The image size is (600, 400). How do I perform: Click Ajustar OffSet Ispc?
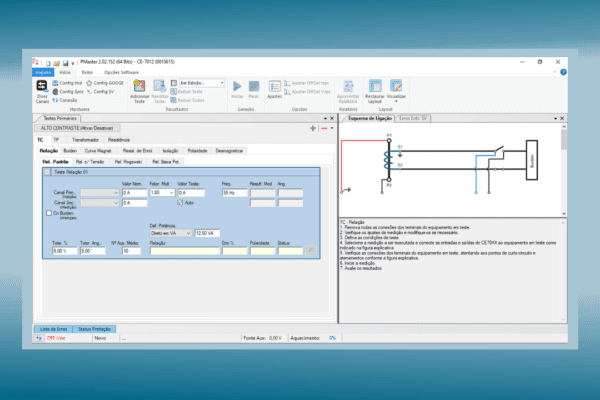(307, 83)
